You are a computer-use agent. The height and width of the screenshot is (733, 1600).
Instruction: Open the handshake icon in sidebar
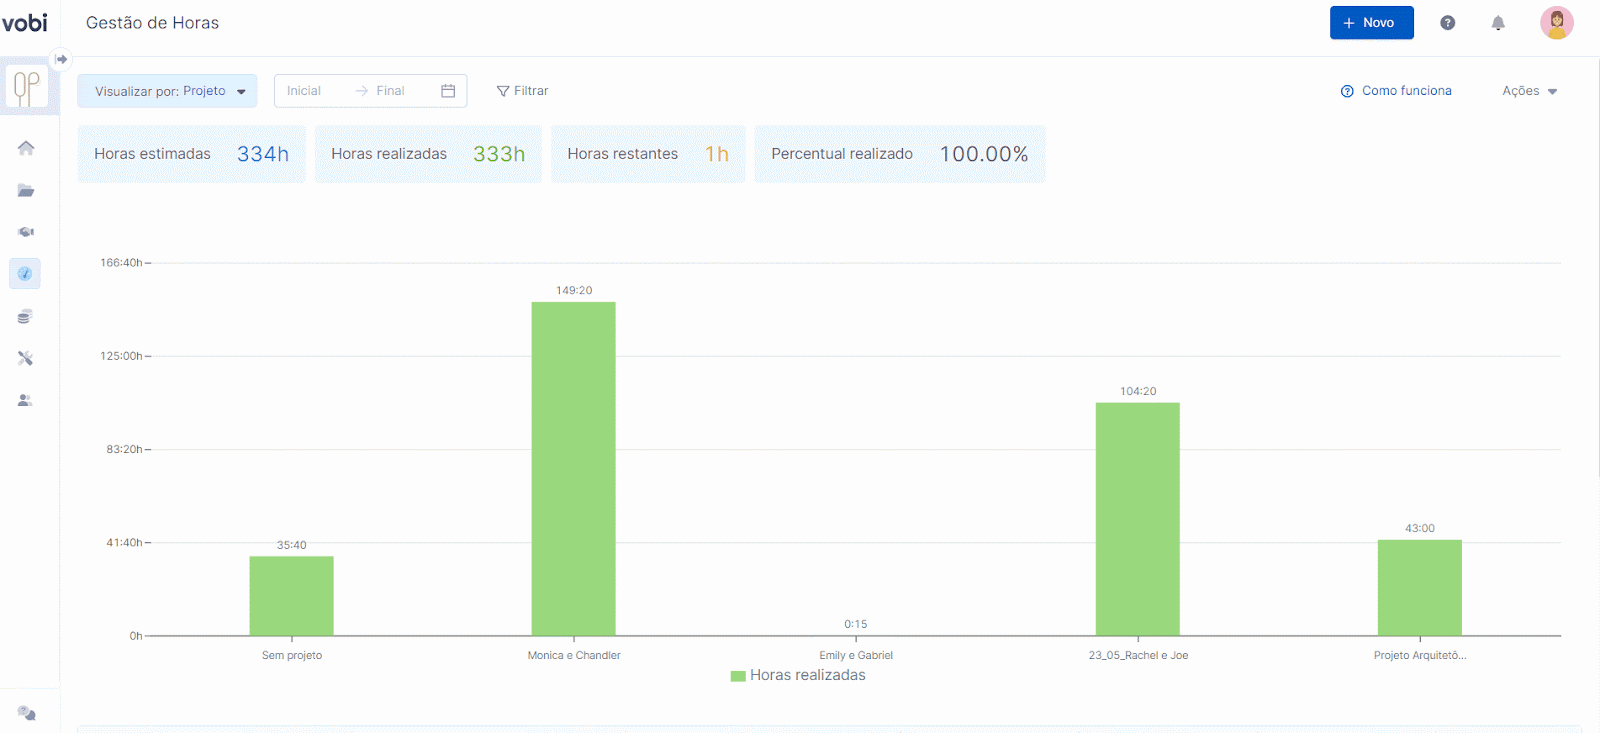tap(26, 232)
